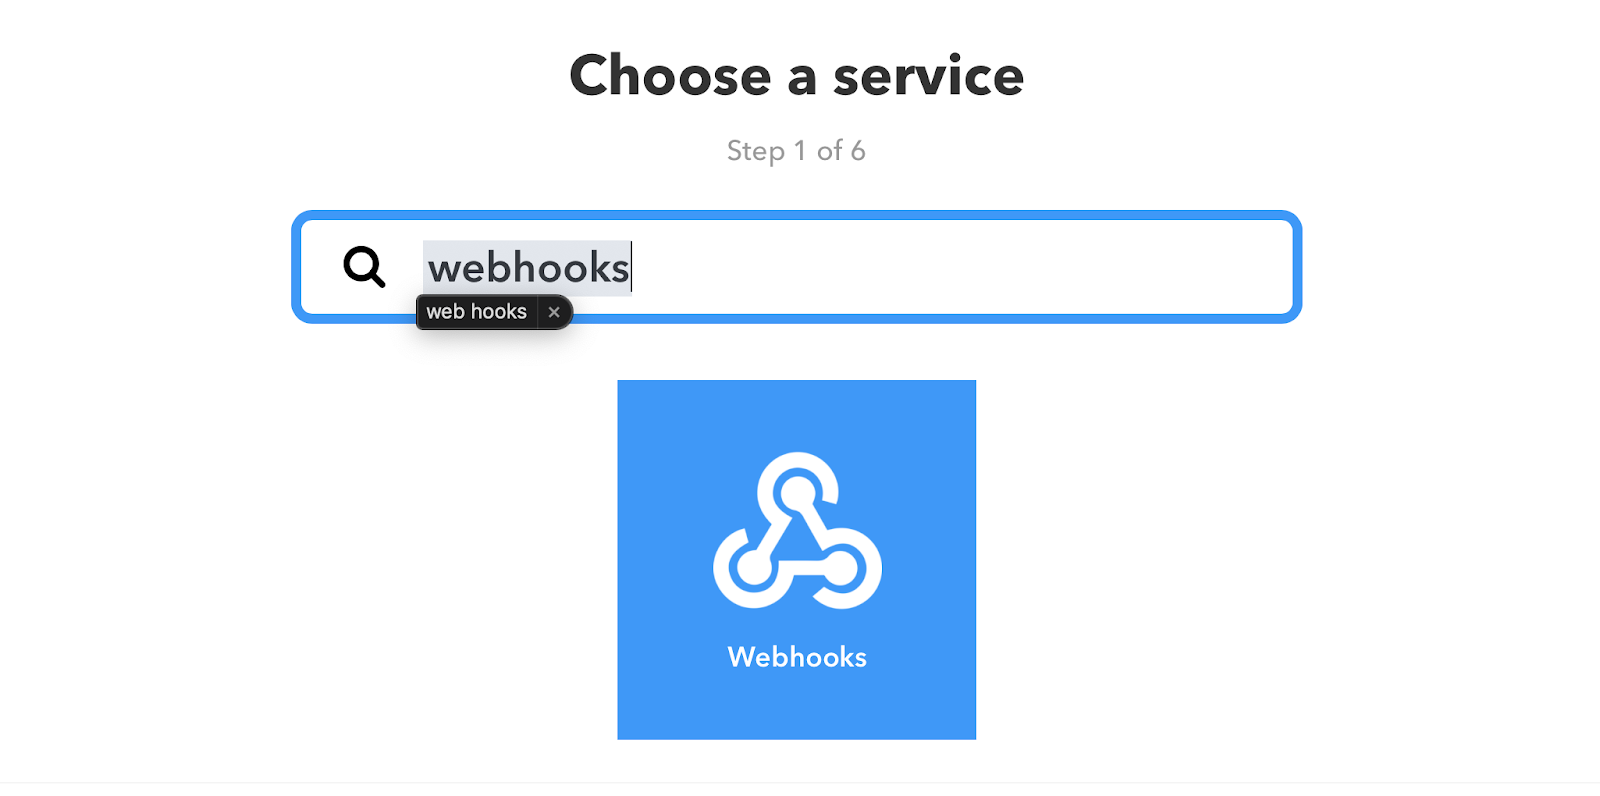
Task: Click the magnifying glass search icon
Action: tap(364, 267)
